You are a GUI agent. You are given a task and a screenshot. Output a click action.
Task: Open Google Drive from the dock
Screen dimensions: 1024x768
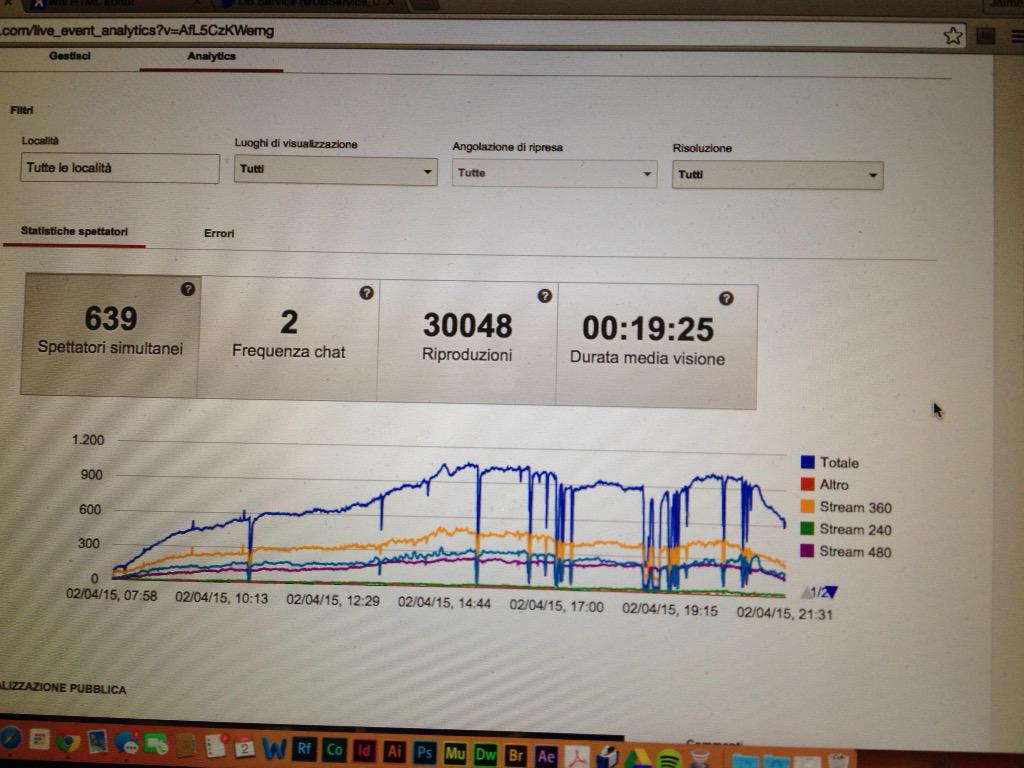coord(638,758)
